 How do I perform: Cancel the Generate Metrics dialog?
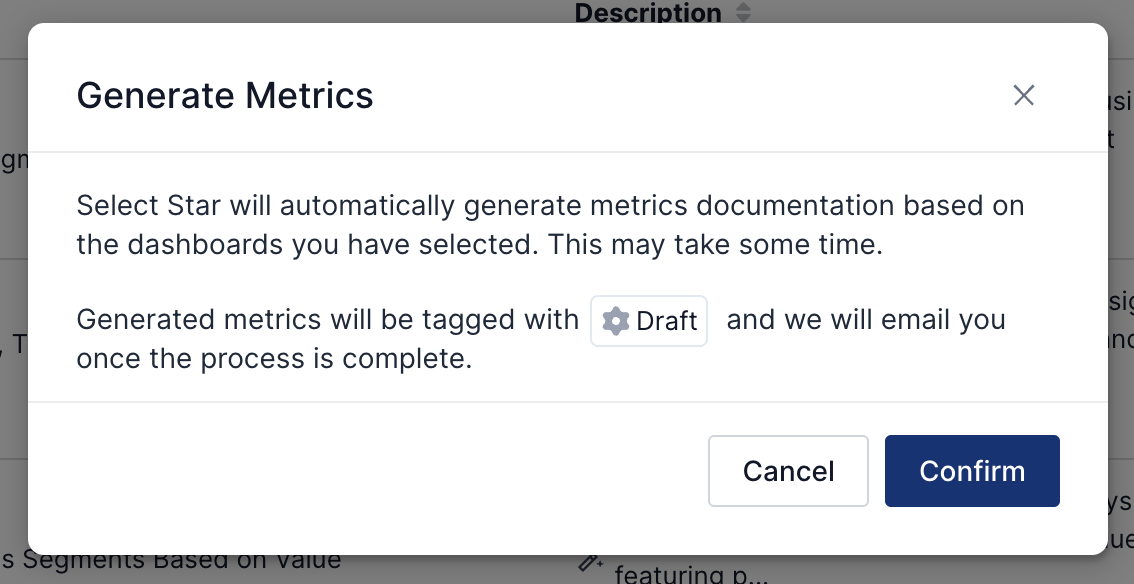tap(788, 471)
